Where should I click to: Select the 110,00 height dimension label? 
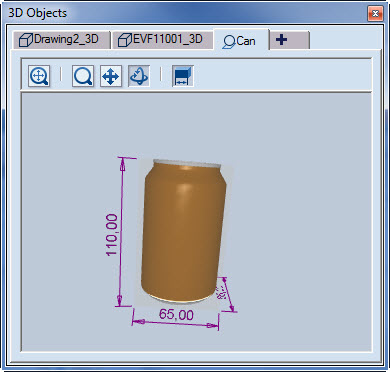click(112, 235)
